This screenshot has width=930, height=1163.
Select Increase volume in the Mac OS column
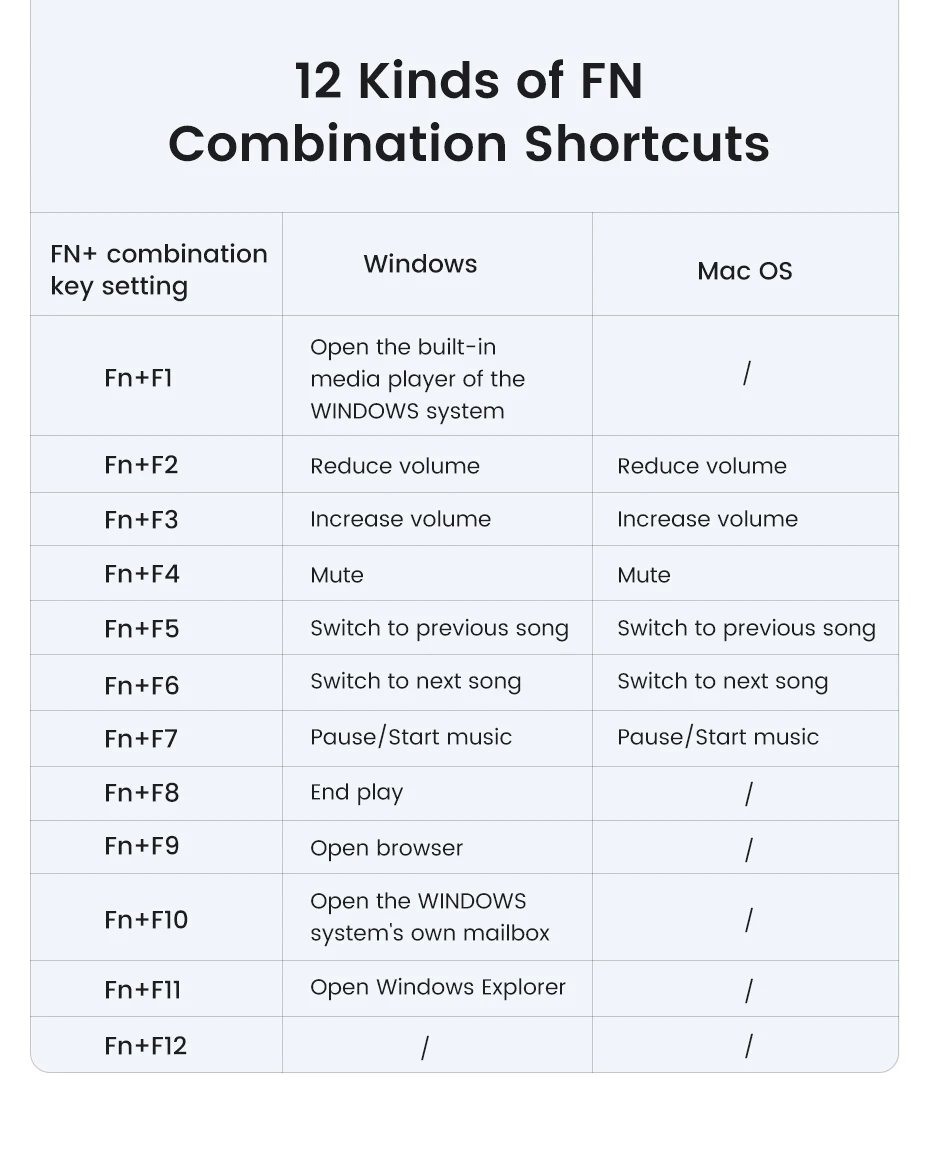(707, 519)
